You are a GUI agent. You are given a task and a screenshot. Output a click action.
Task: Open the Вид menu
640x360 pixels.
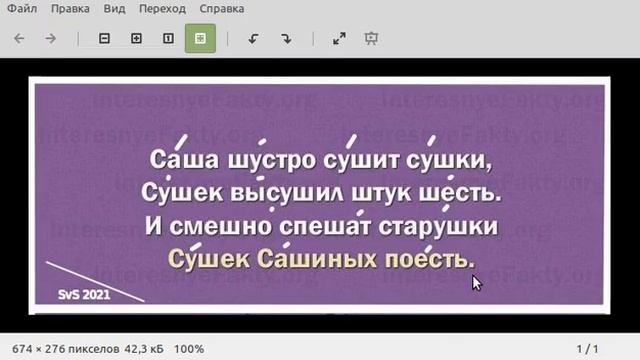(x=114, y=9)
